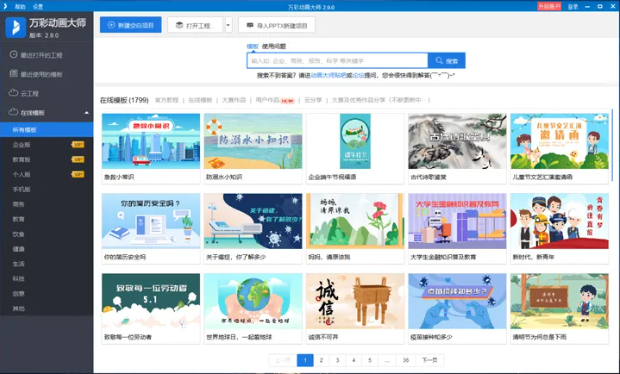Open the 企业端午节祝福语 template thumbnail

(355, 141)
